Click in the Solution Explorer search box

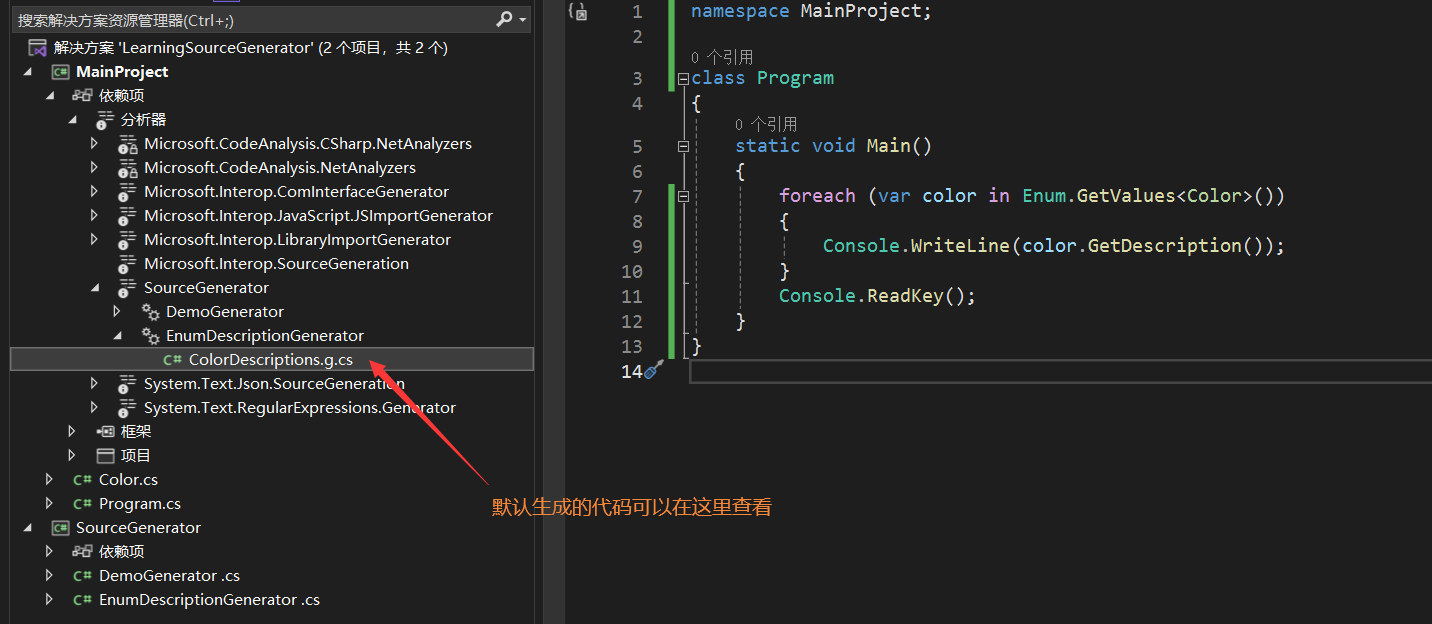pos(250,20)
